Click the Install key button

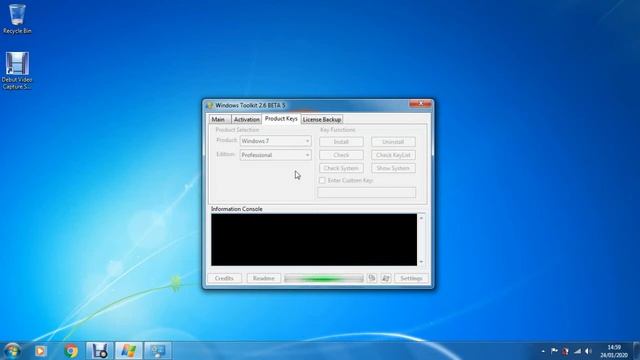(x=341, y=142)
